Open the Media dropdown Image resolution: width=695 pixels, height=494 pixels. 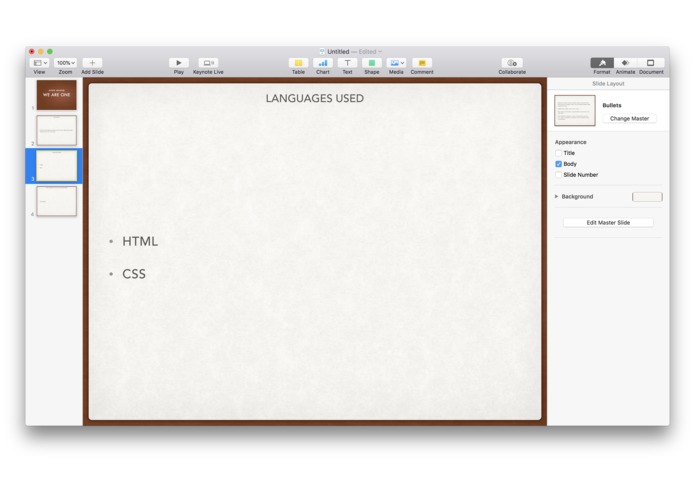click(x=396, y=63)
